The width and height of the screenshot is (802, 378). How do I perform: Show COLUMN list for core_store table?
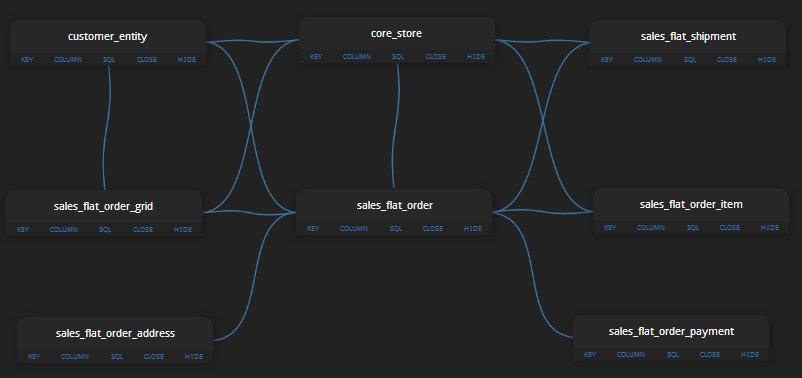click(357, 57)
